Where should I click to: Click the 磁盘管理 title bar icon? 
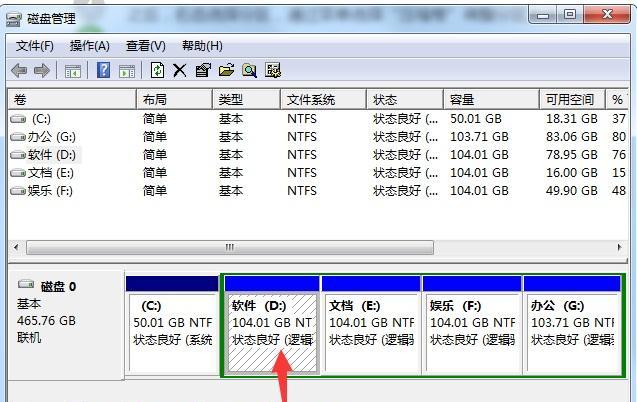pos(13,19)
